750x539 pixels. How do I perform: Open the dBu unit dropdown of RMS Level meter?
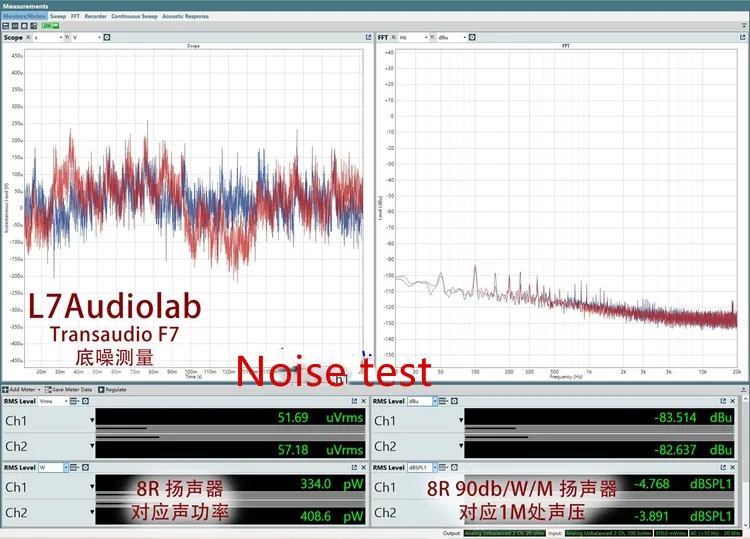coord(422,401)
